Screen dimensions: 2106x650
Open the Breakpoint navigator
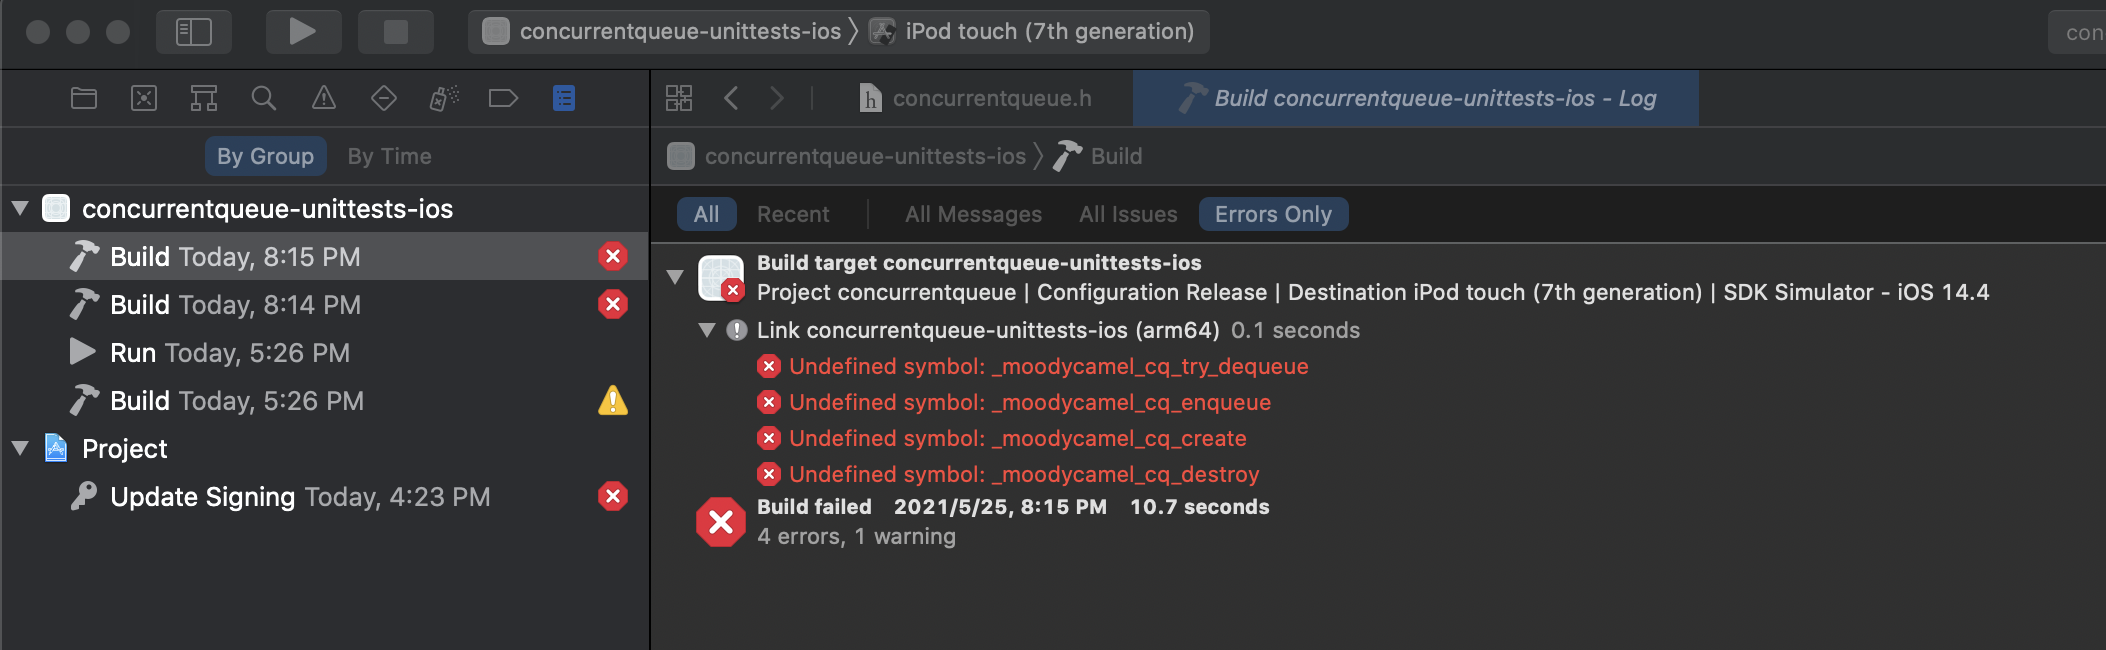pyautogui.click(x=504, y=98)
